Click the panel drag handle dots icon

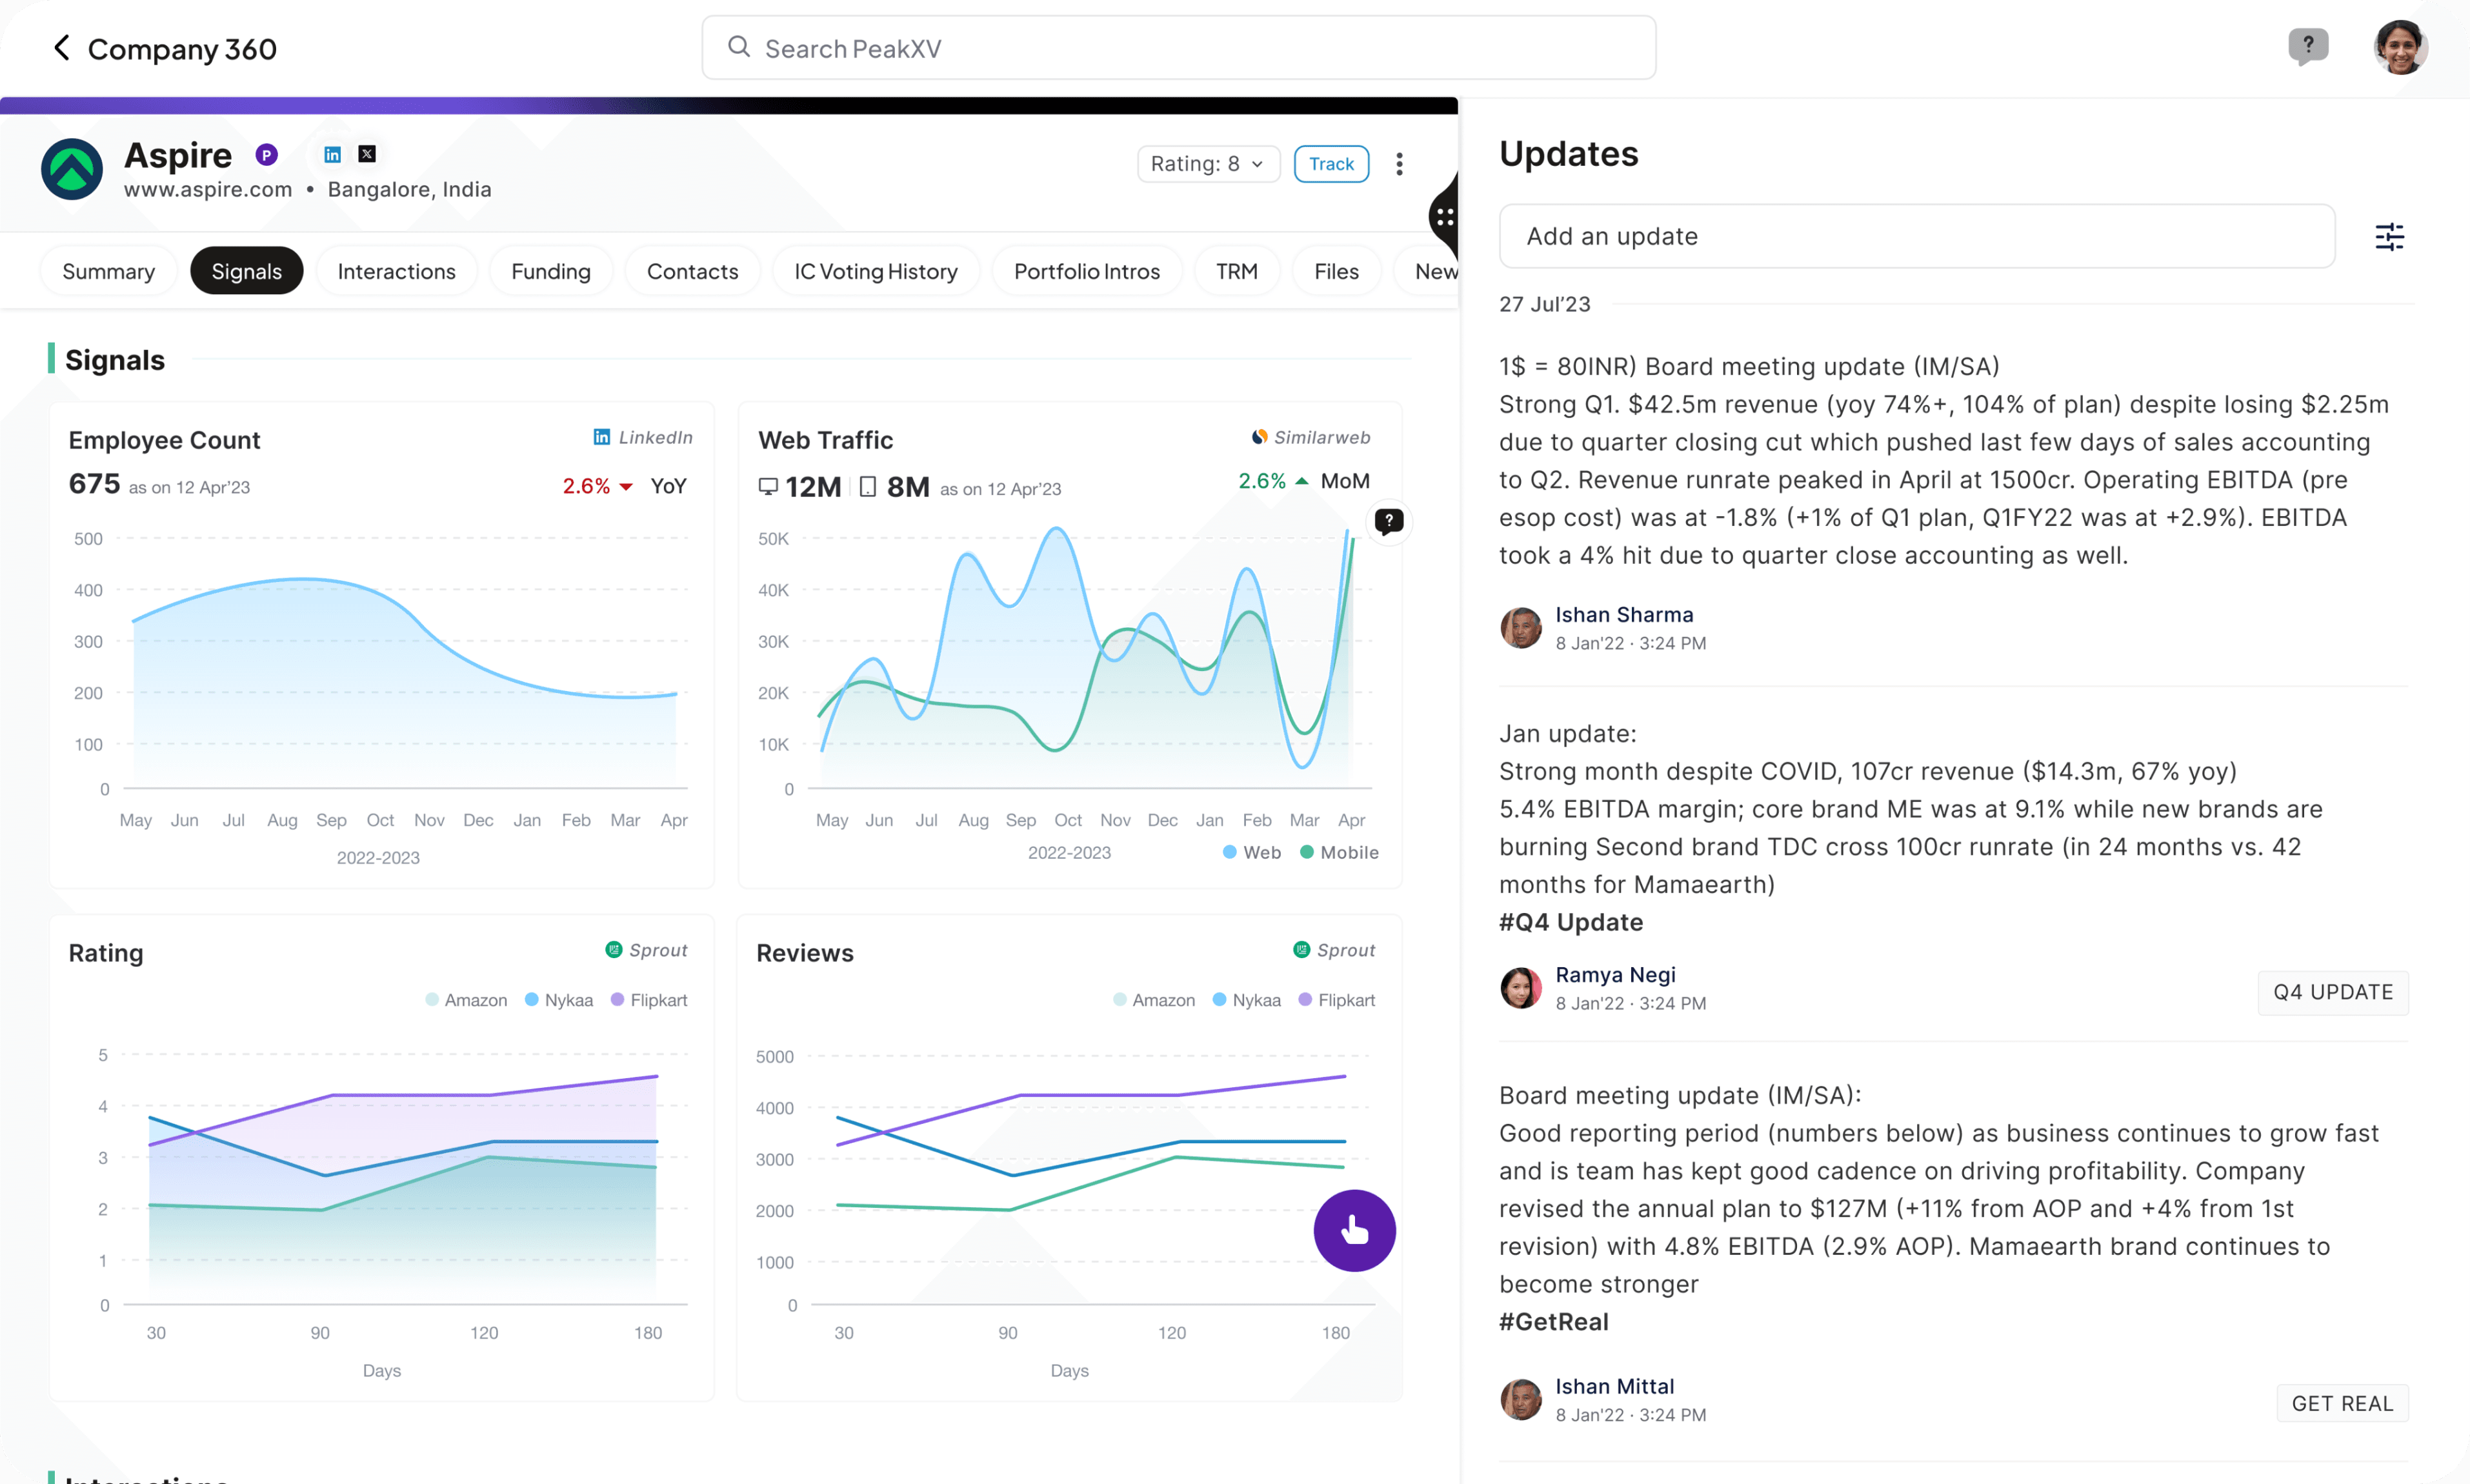coord(1444,217)
